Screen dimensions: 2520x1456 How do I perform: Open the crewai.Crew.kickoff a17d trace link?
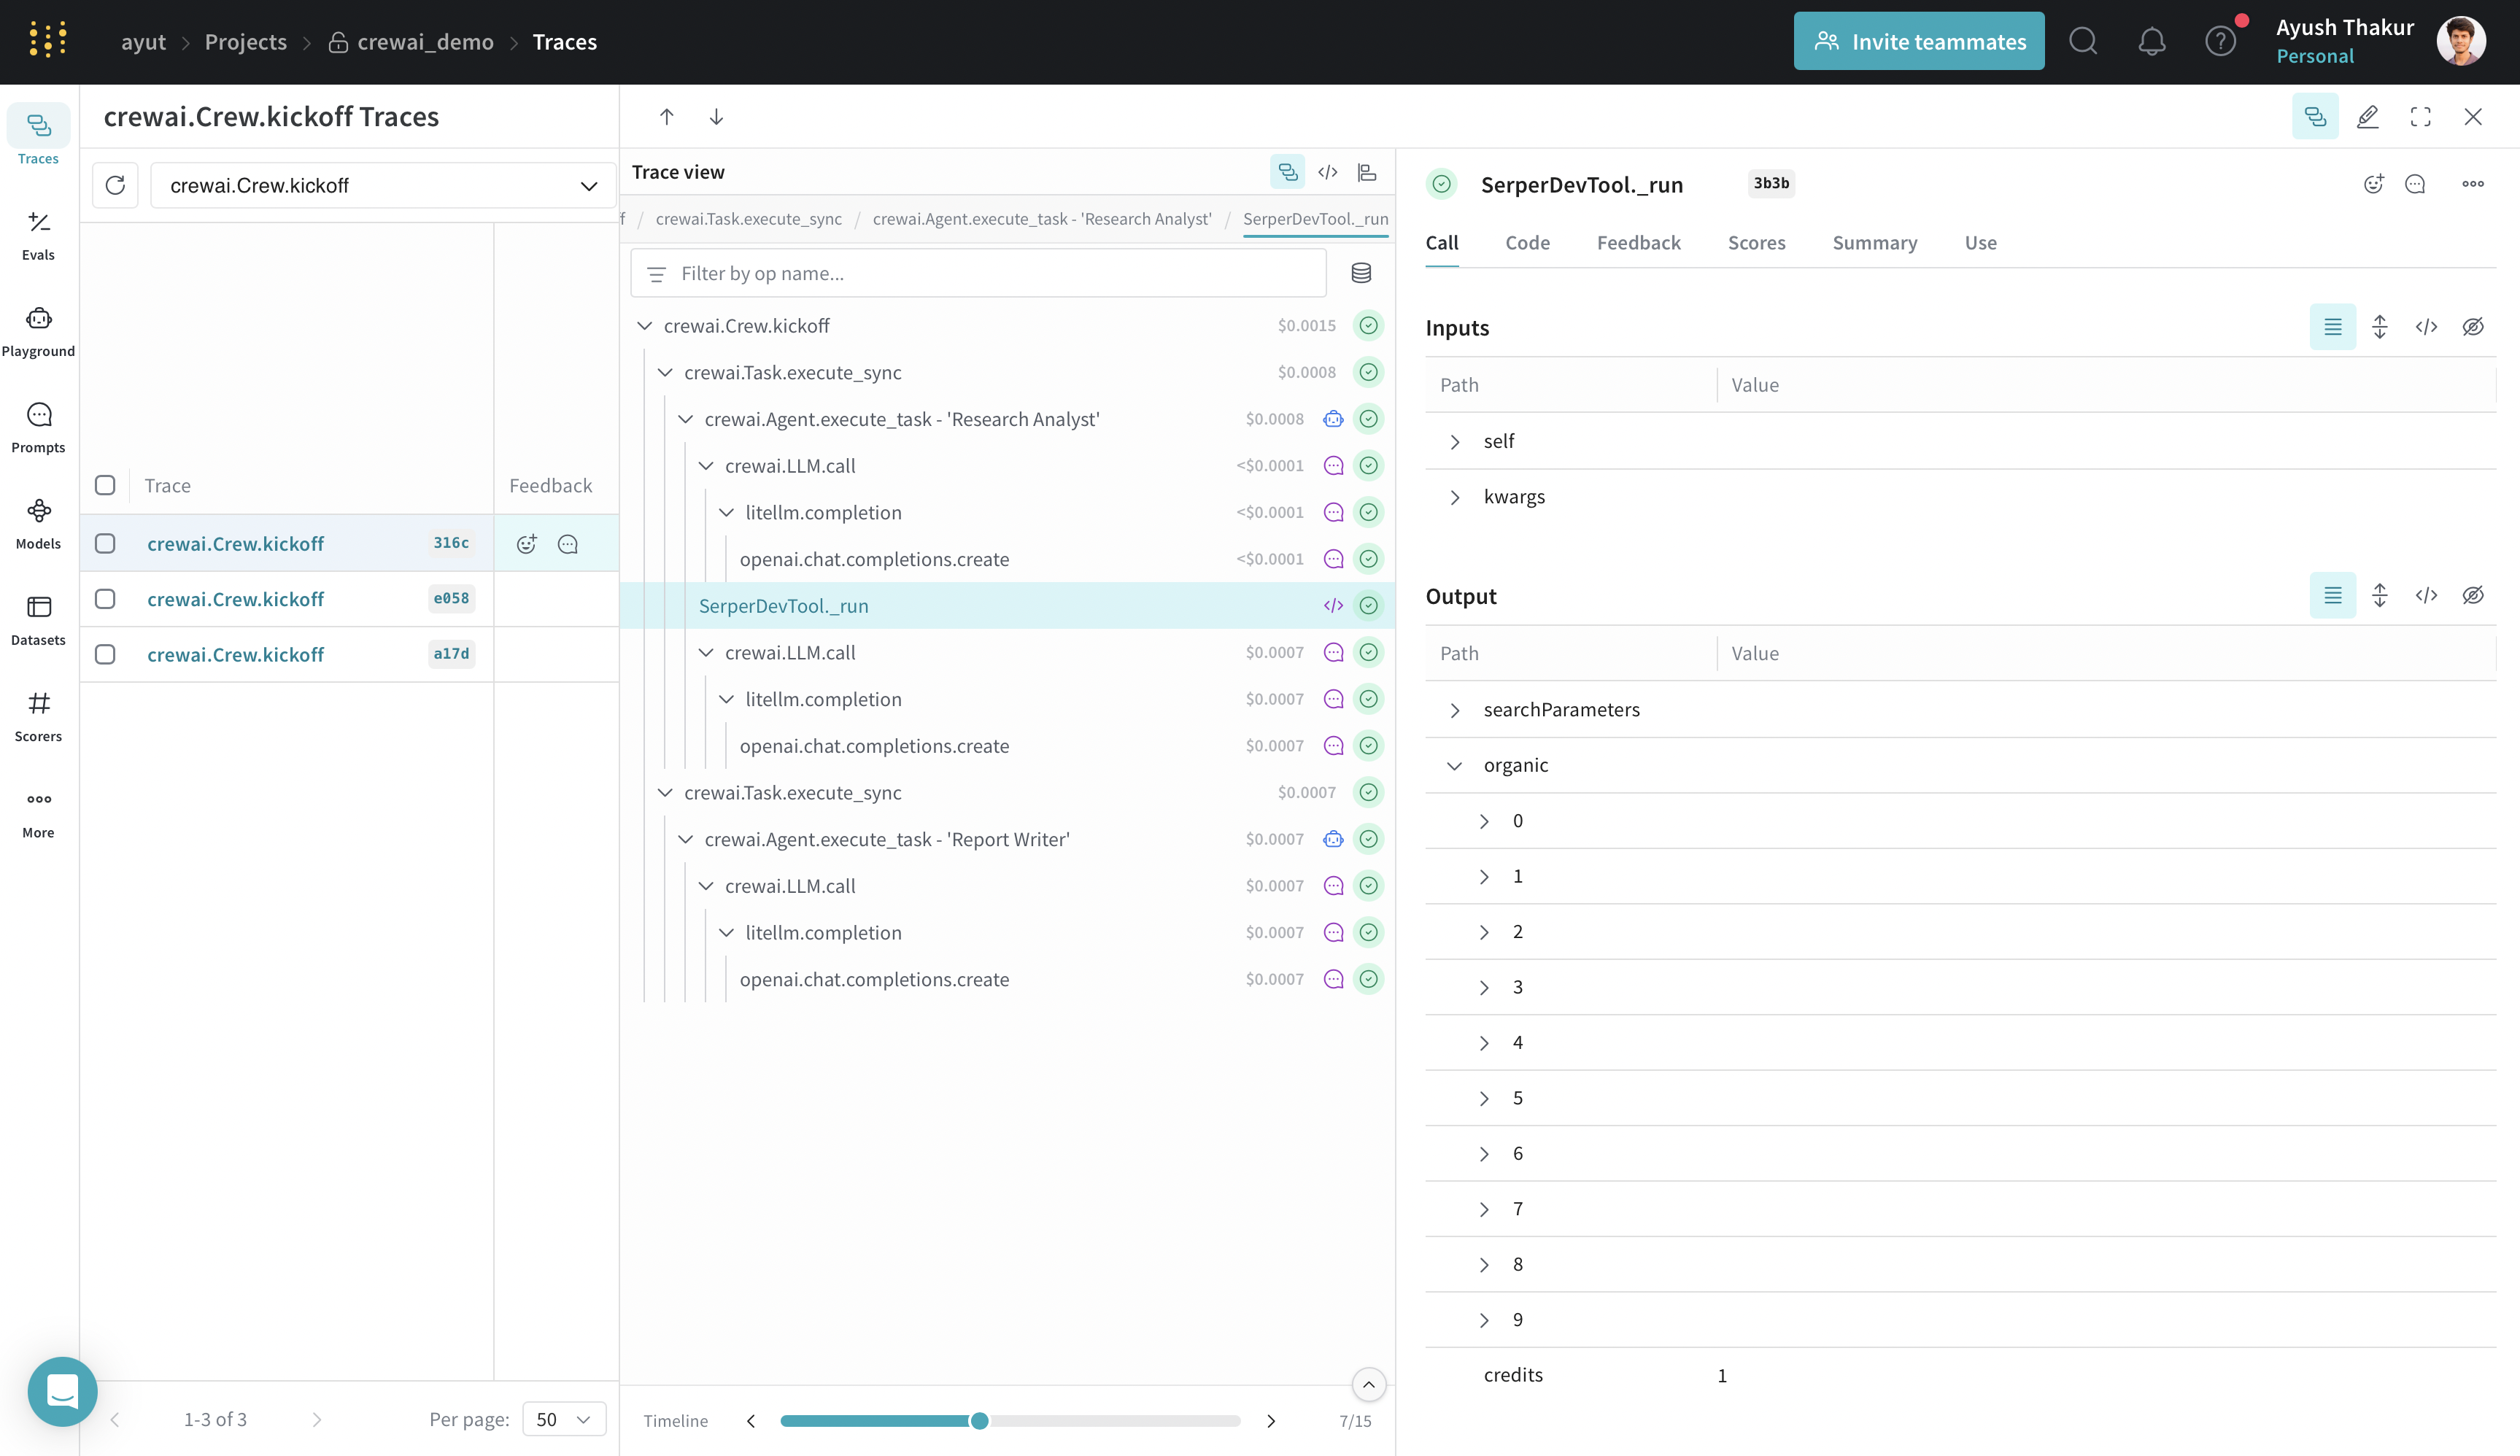pos(235,654)
